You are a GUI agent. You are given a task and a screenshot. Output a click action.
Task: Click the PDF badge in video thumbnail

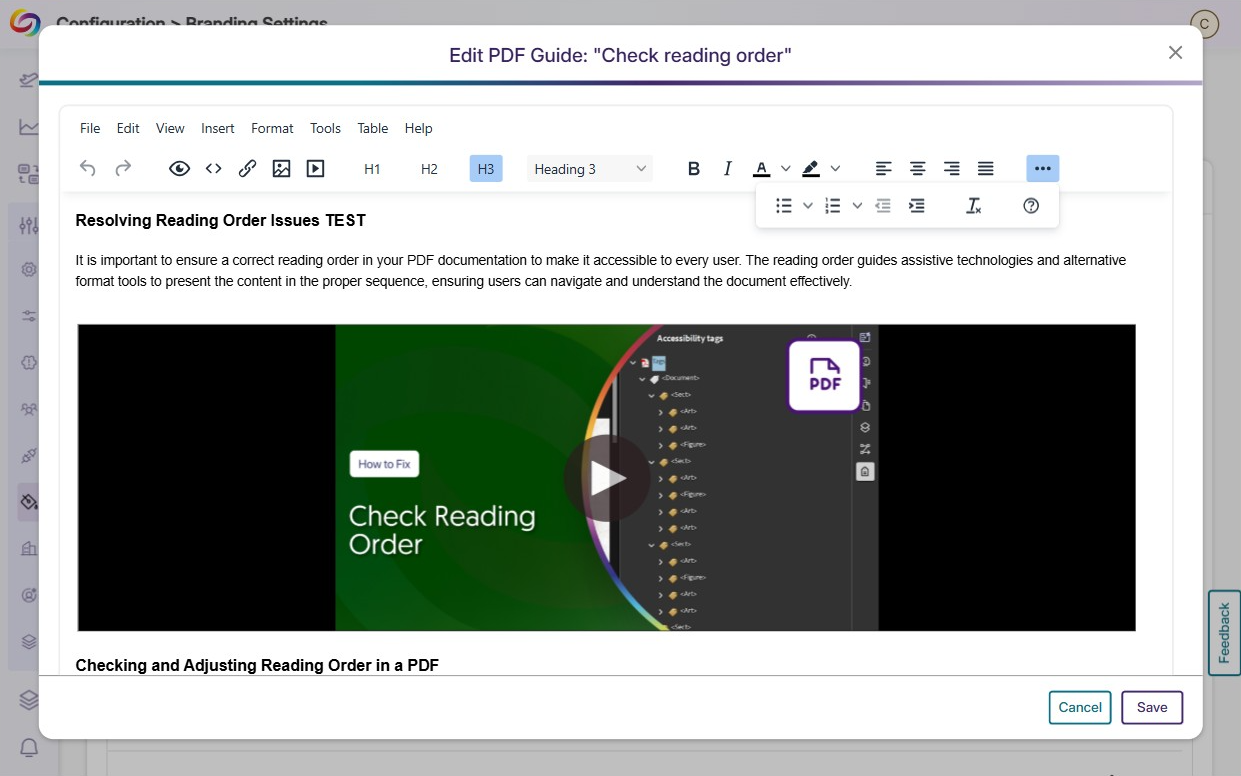click(824, 375)
